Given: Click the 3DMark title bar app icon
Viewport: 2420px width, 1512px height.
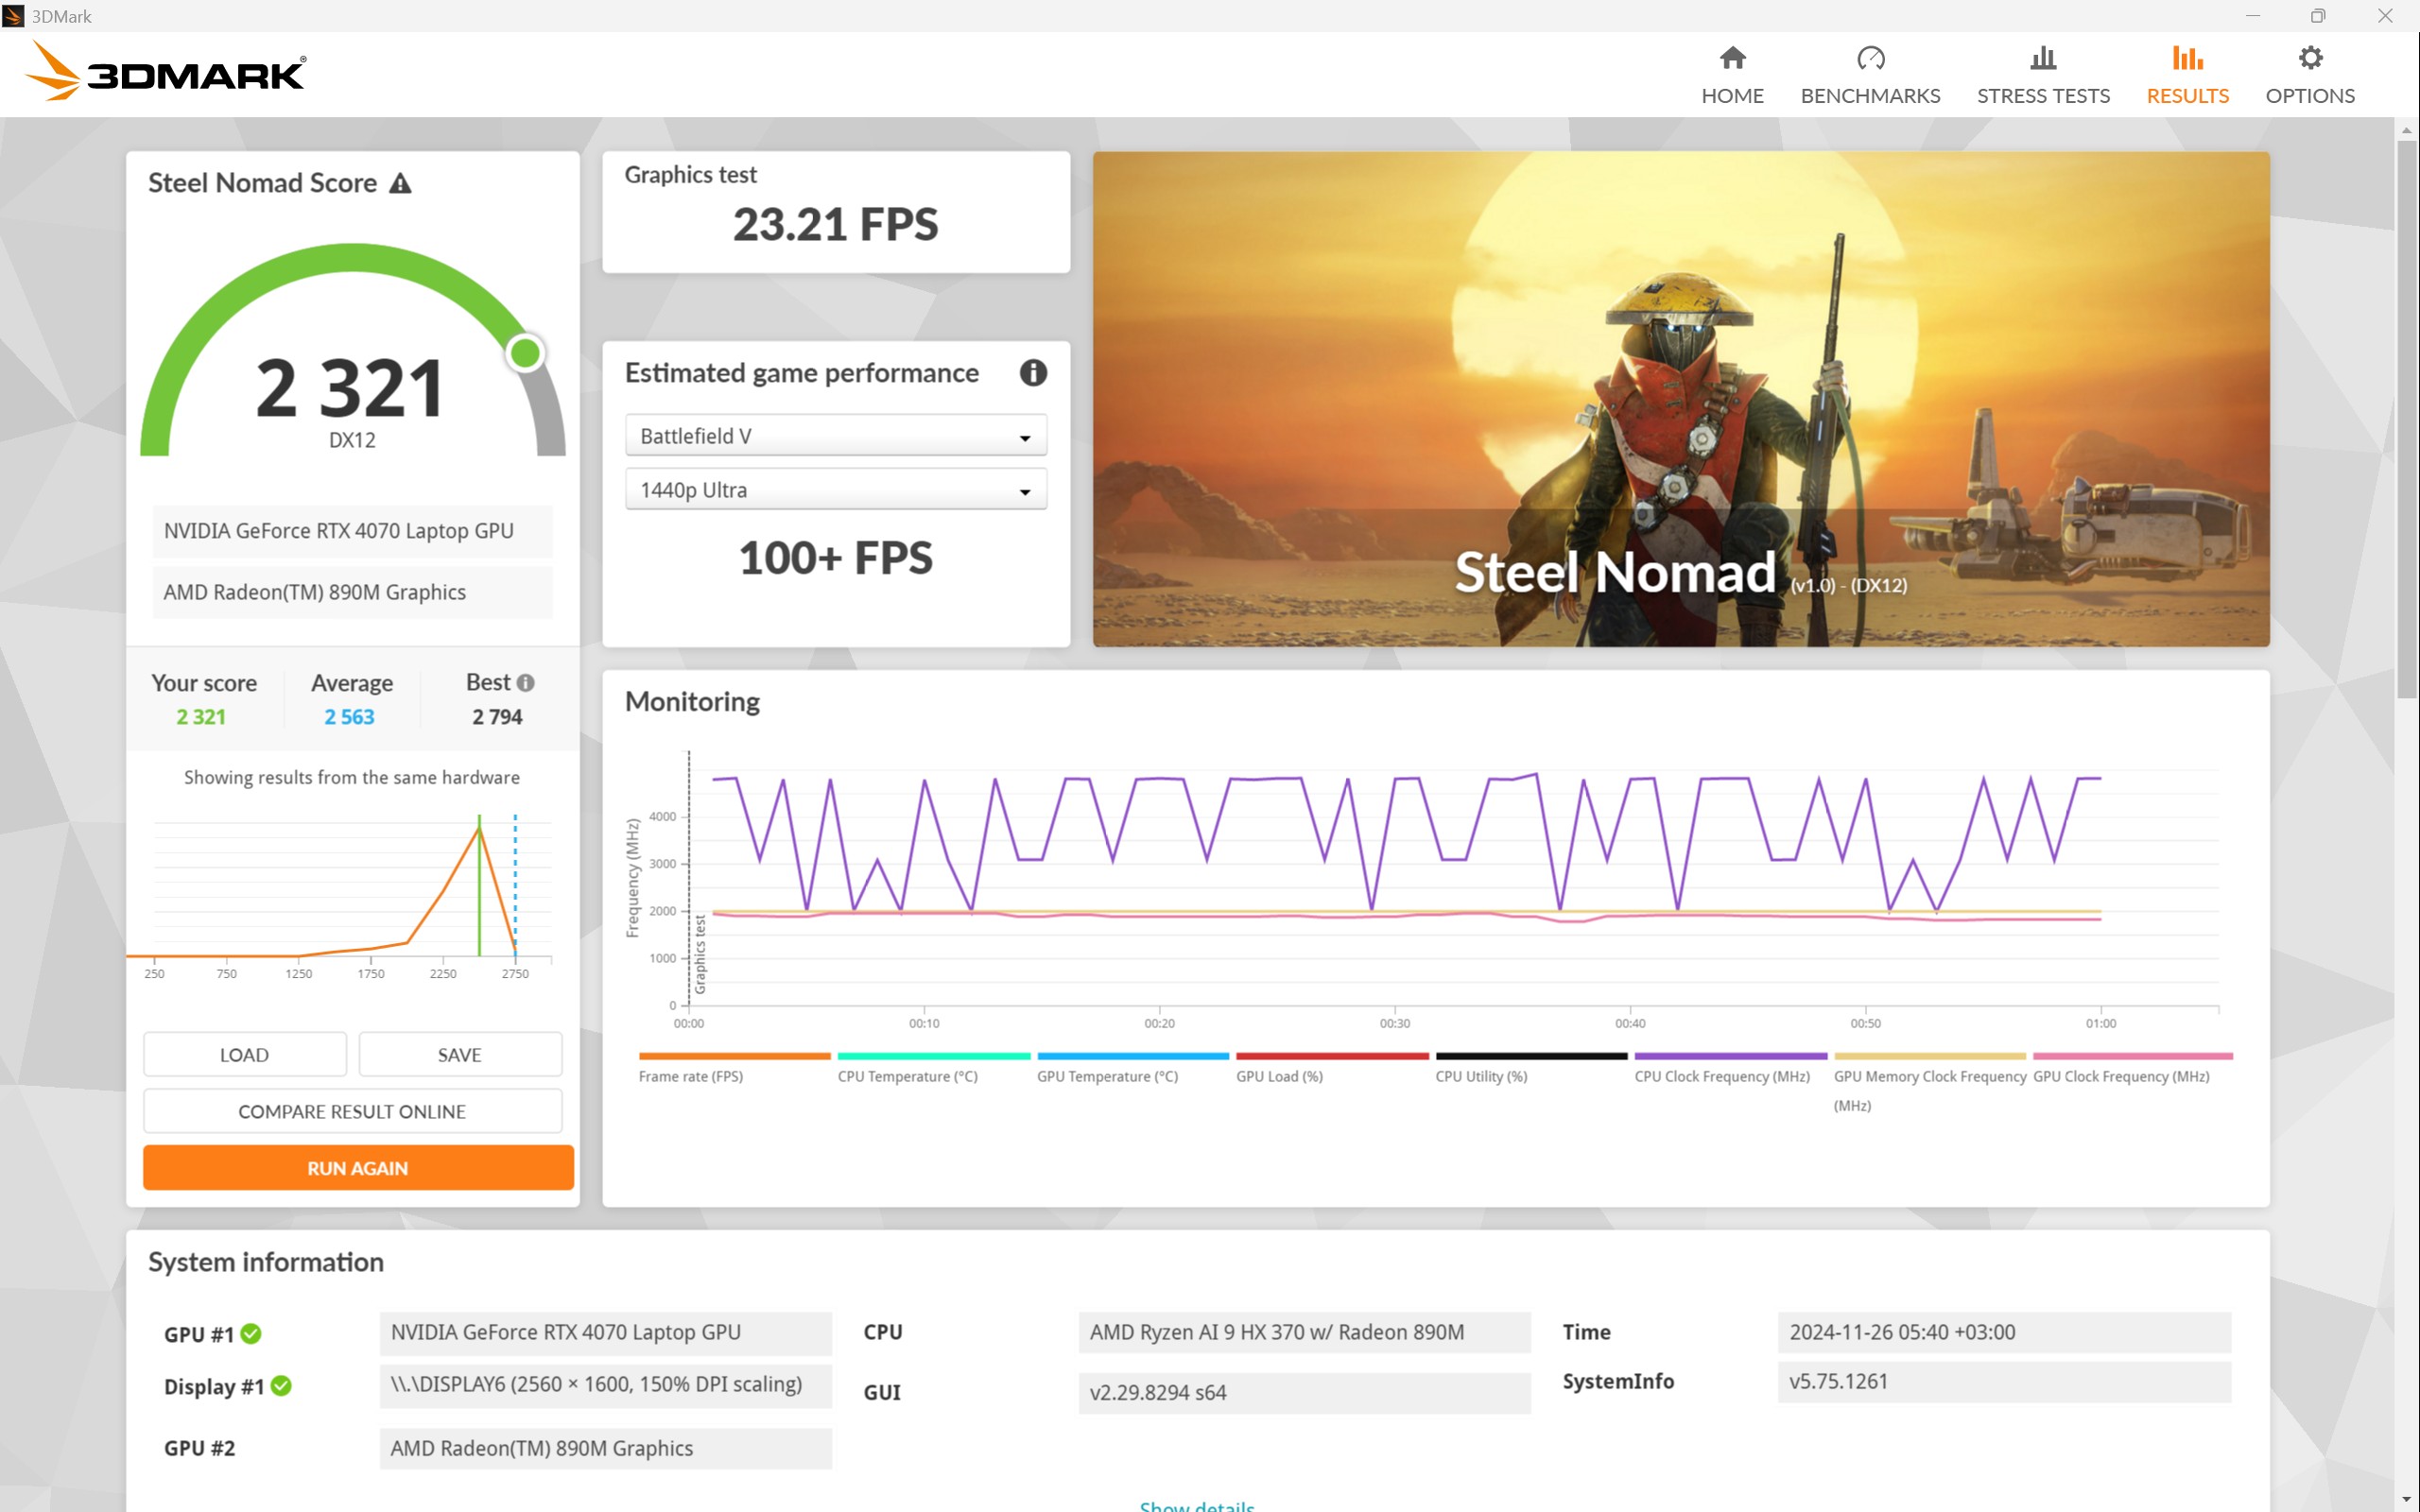Looking at the screenshot, I should coord(13,16).
